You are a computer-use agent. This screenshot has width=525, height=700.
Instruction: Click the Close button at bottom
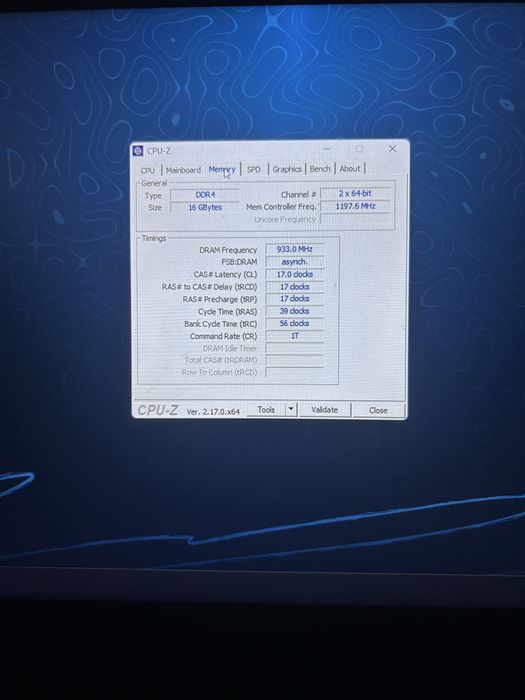coord(378,410)
